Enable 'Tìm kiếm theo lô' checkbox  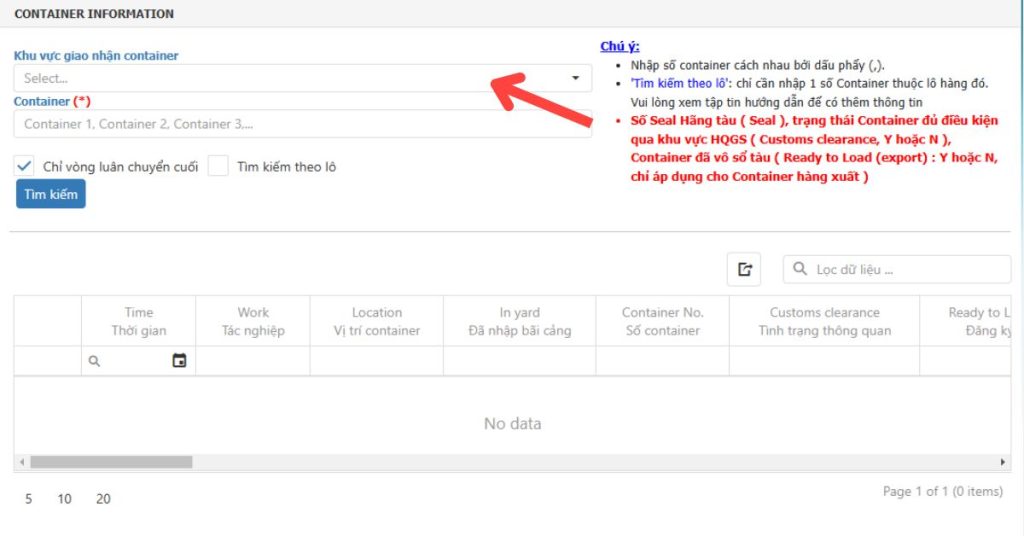coord(218,166)
